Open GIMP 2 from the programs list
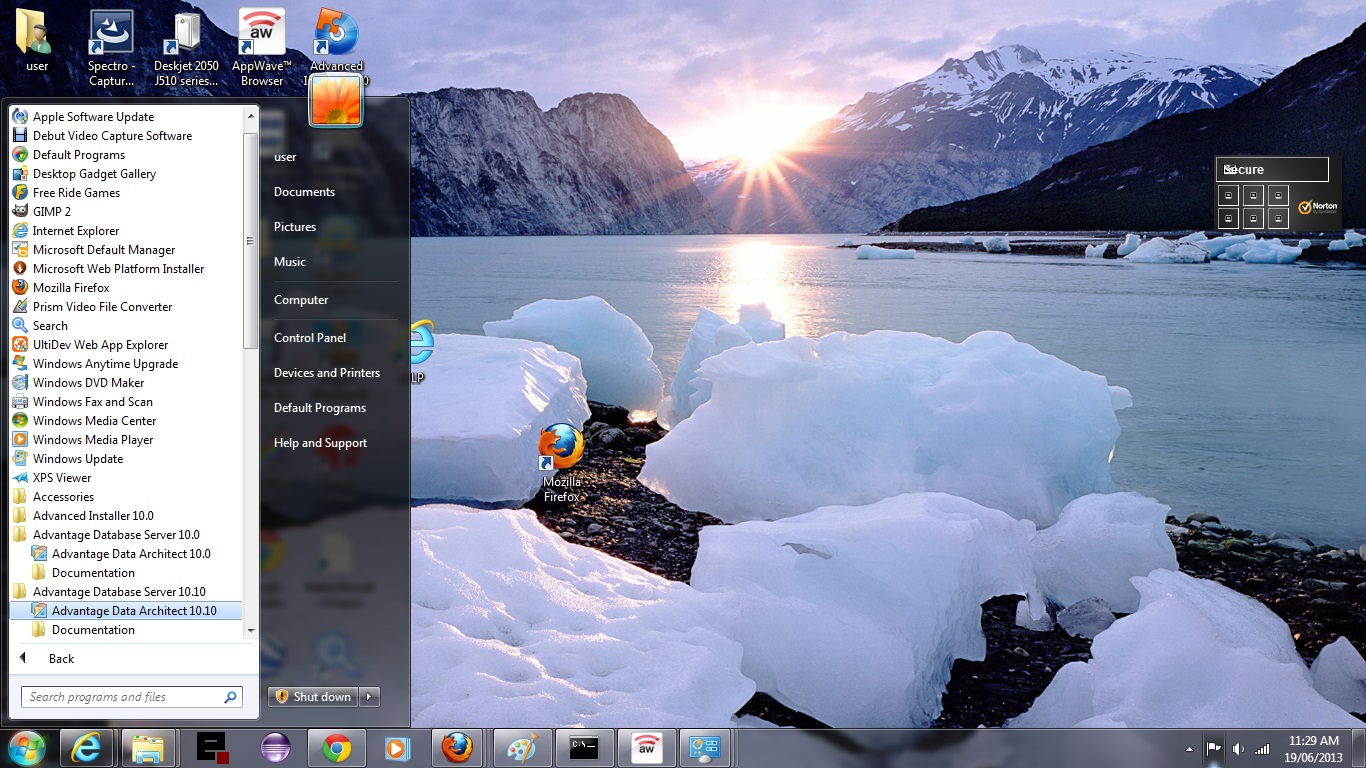Image resolution: width=1366 pixels, height=768 pixels. click(x=52, y=212)
